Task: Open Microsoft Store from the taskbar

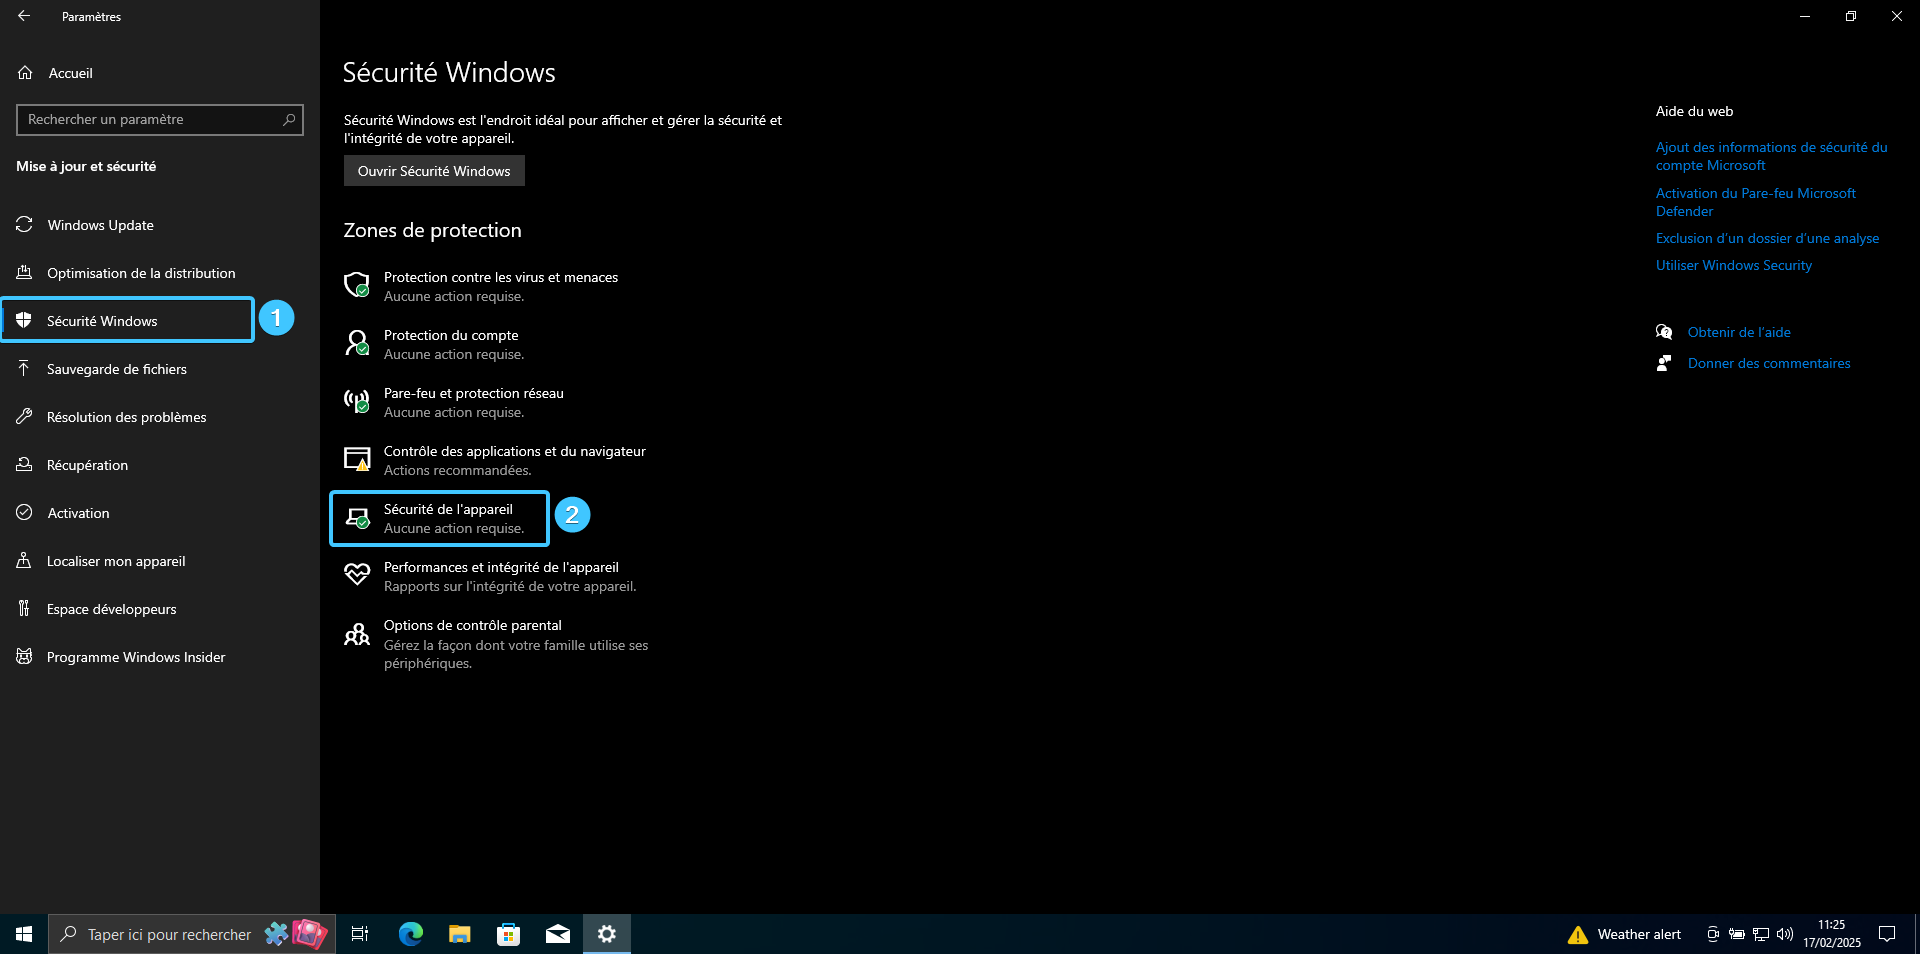Action: pyautogui.click(x=509, y=934)
